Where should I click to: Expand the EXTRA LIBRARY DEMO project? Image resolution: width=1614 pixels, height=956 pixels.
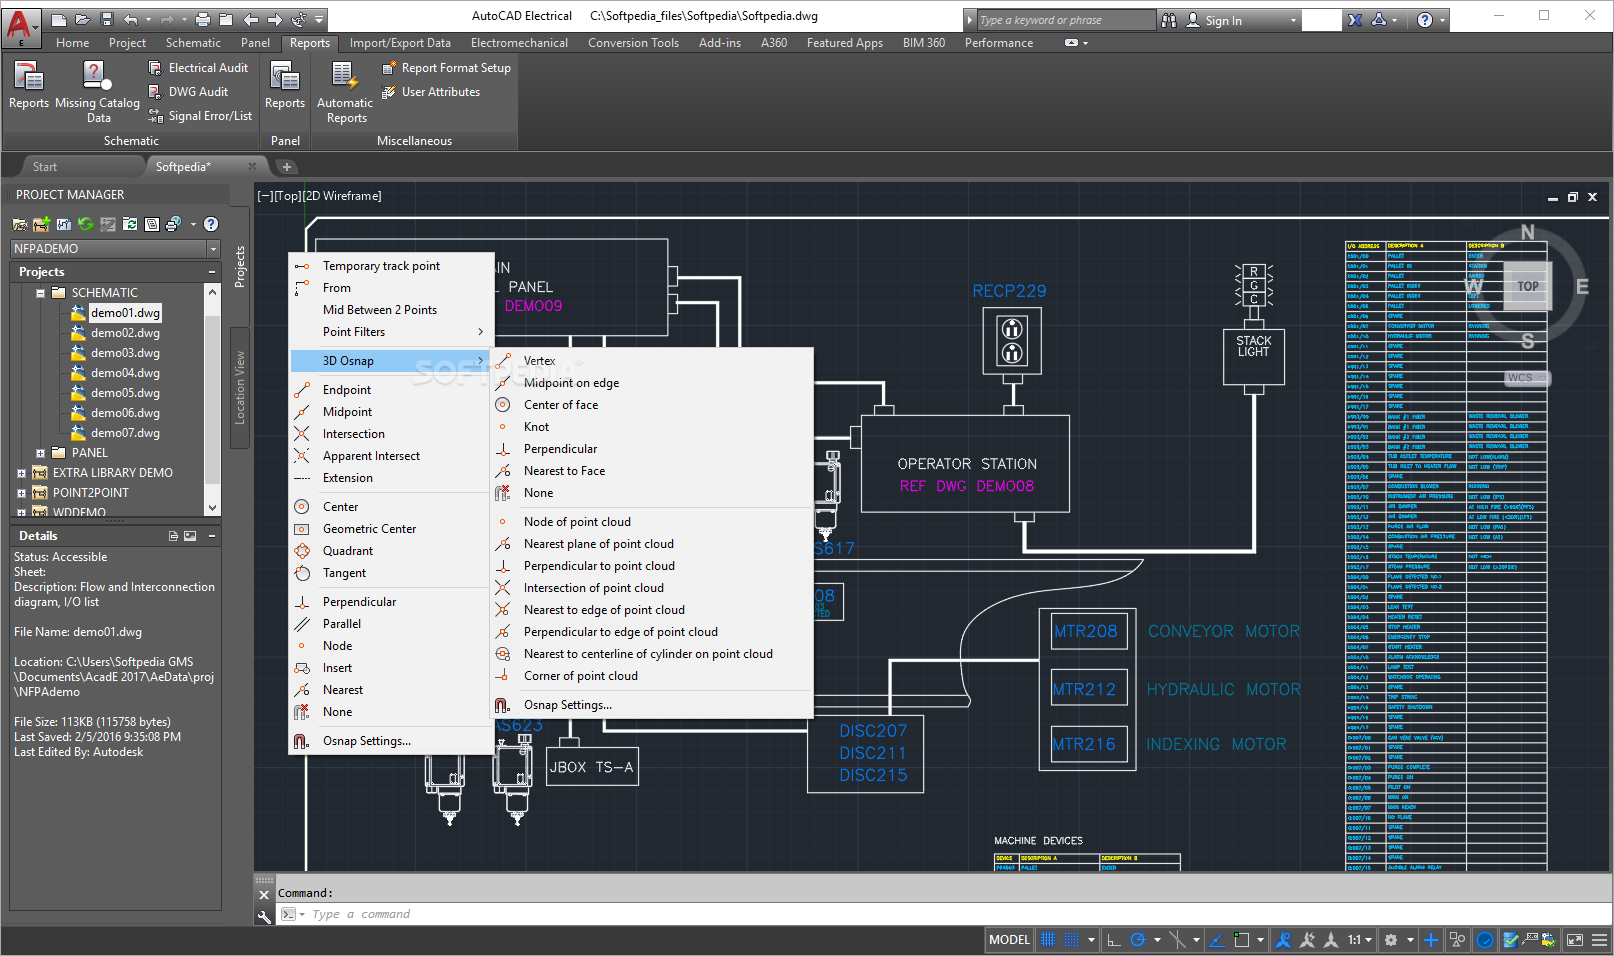[x=21, y=473]
